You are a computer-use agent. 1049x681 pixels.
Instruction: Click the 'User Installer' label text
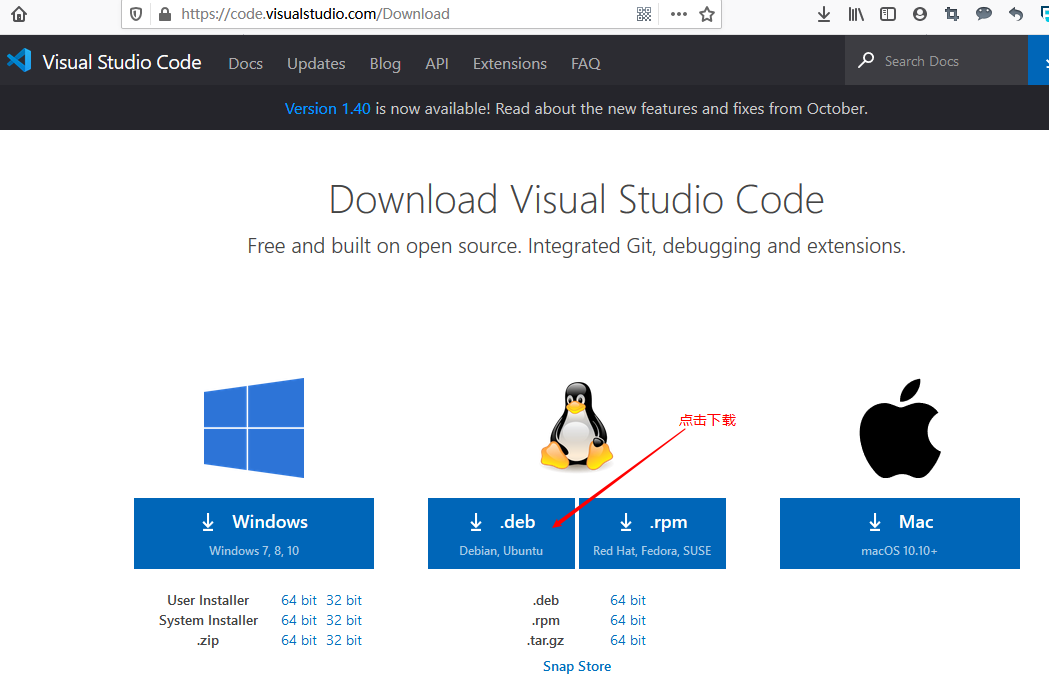208,600
